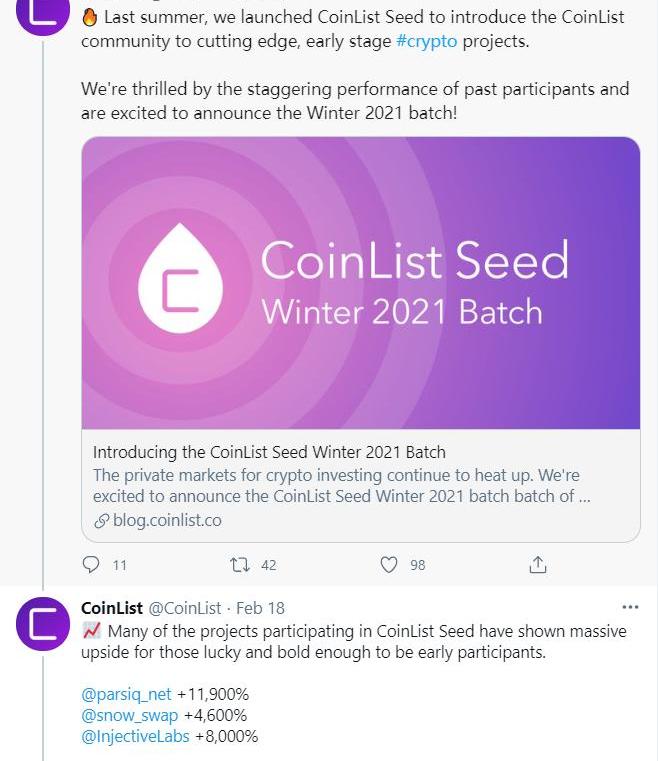Click the 42 retweets count

click(268, 565)
